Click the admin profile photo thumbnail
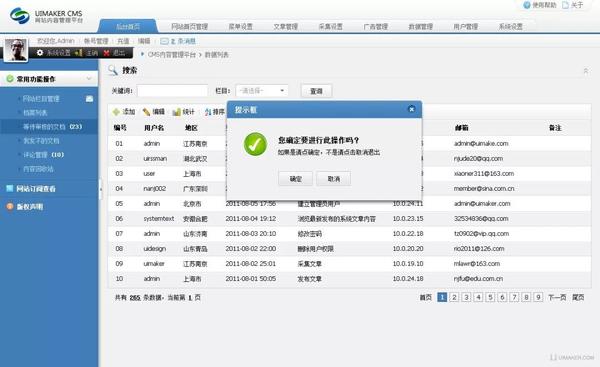This screenshot has width=600, height=367. tap(15, 50)
